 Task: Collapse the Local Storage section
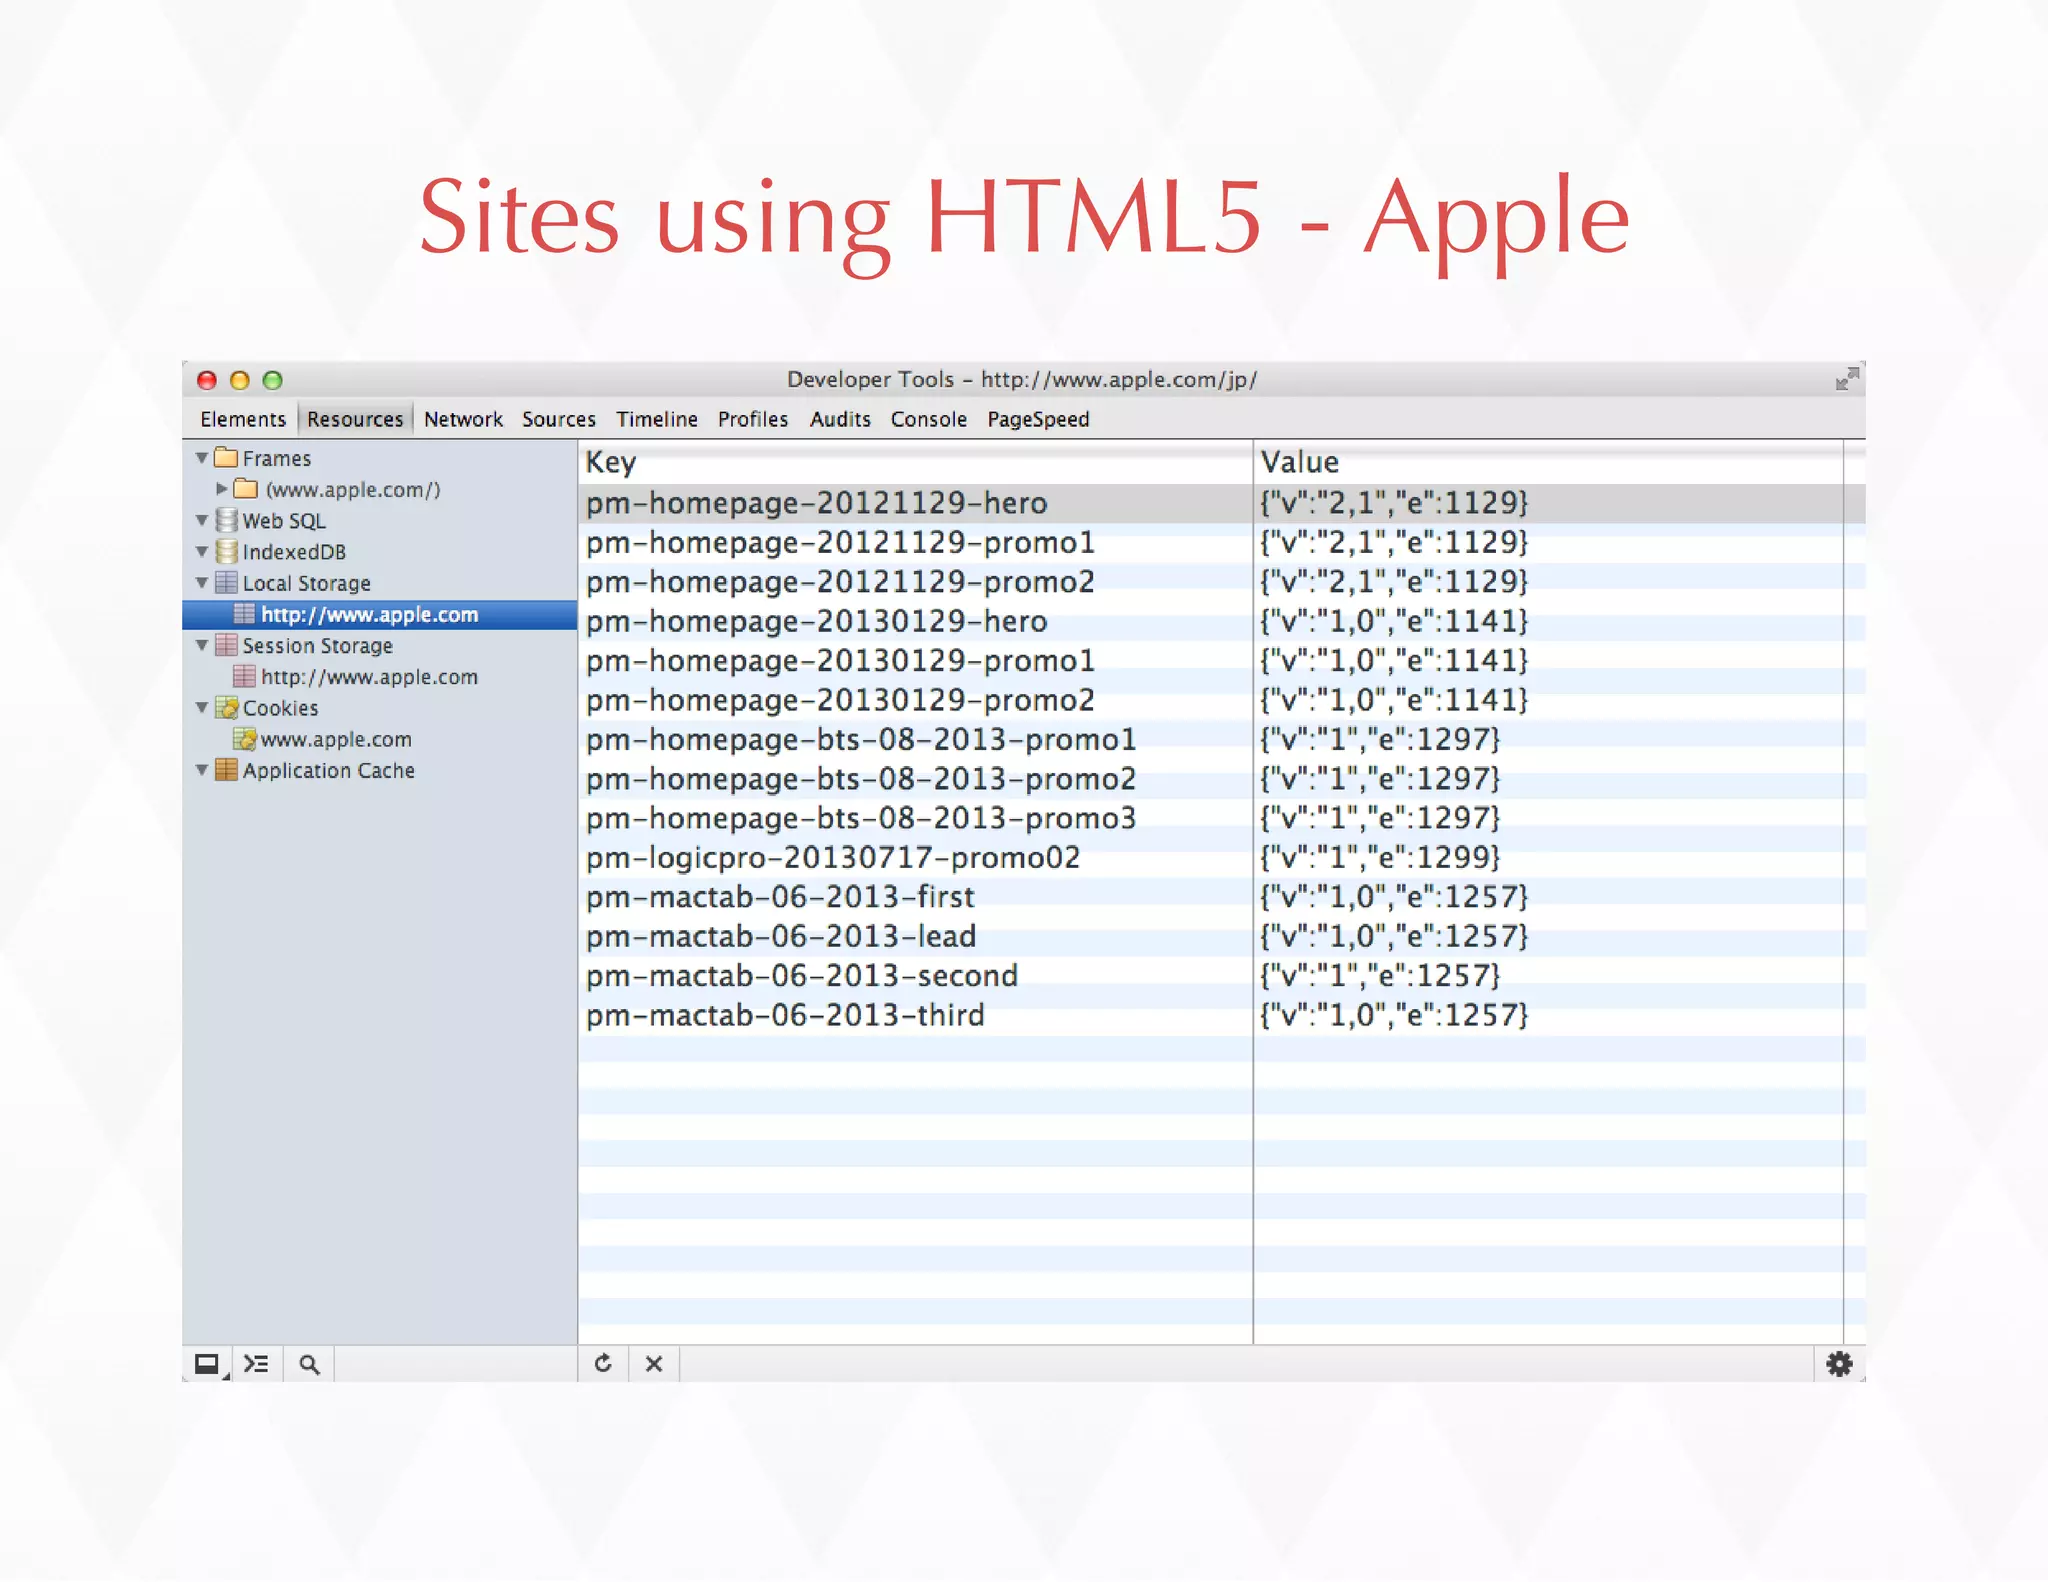tap(202, 583)
